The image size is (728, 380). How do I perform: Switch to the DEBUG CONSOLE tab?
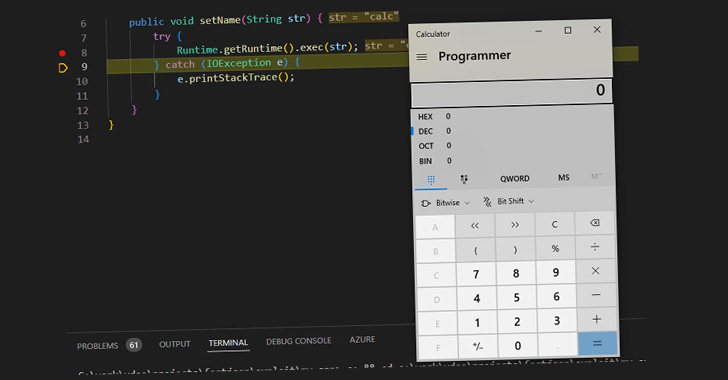[x=299, y=341]
